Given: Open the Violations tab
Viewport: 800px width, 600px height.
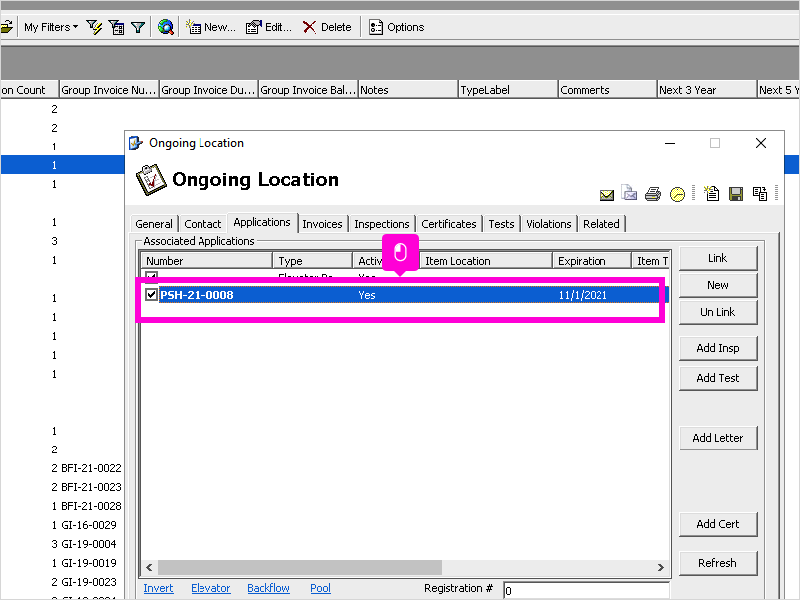Looking at the screenshot, I should click(549, 224).
